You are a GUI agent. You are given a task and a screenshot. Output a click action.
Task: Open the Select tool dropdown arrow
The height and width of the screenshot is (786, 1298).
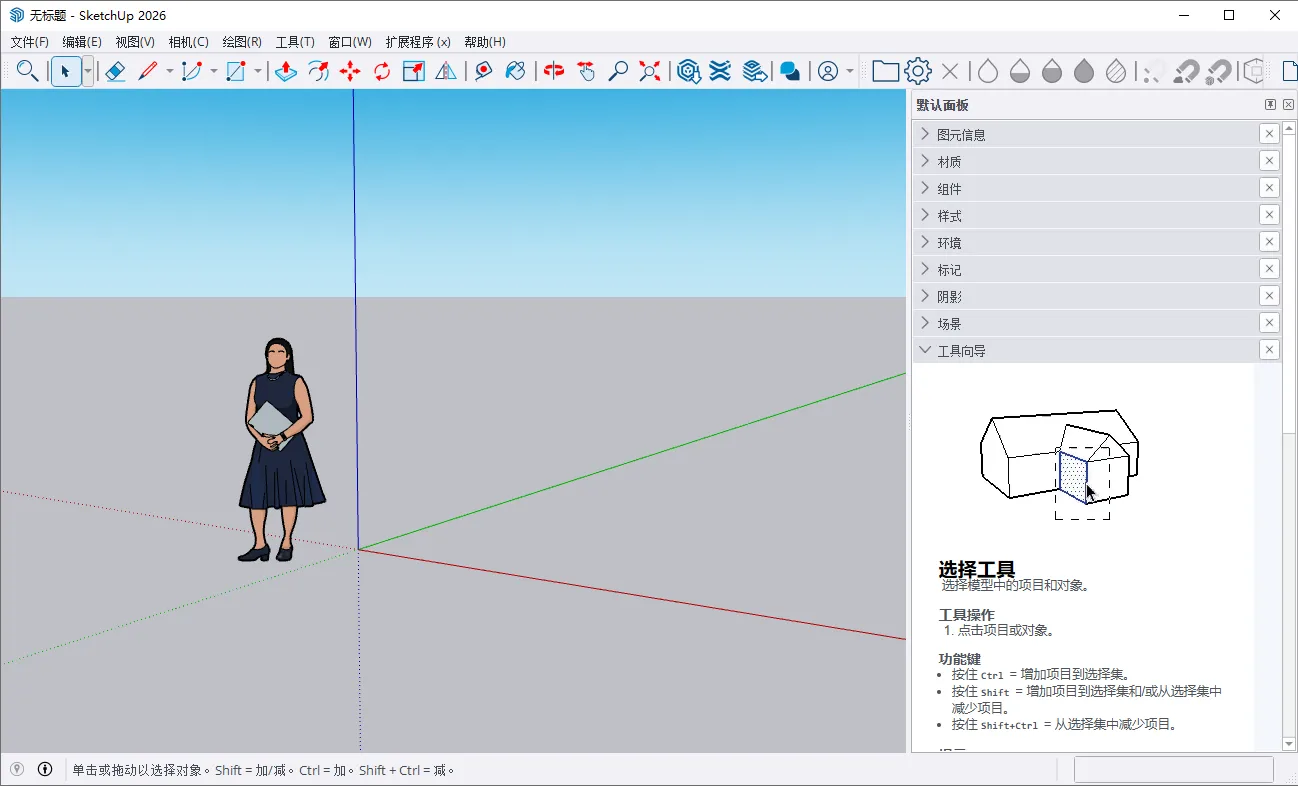point(88,71)
